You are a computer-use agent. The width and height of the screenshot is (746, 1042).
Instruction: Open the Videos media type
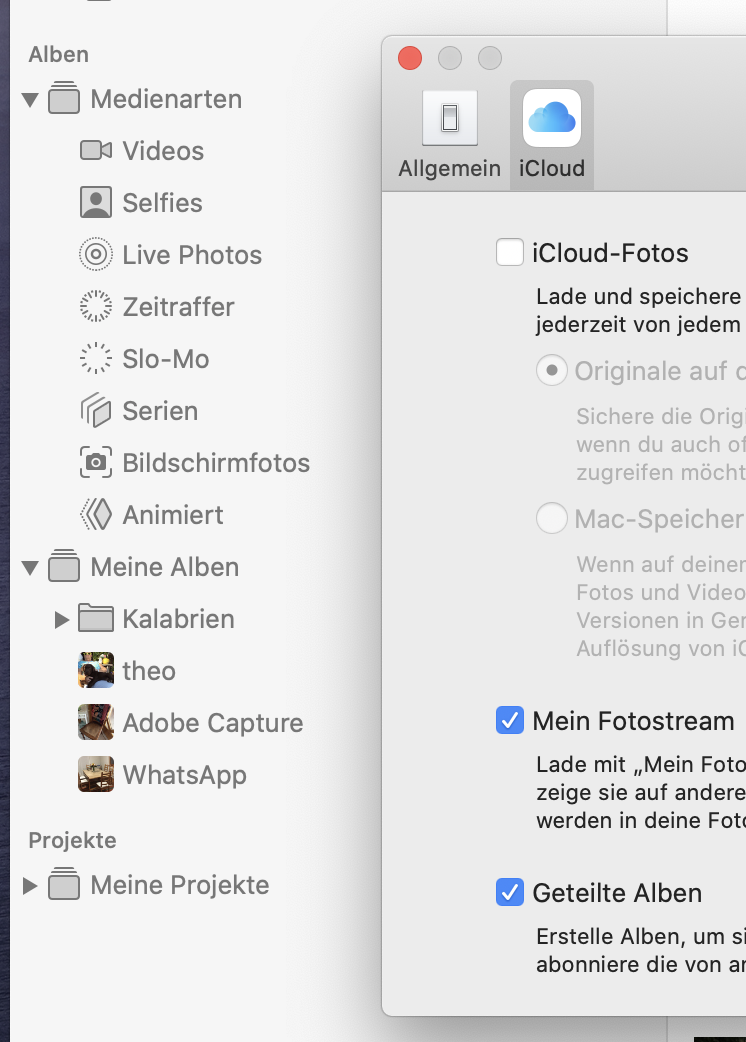162,151
